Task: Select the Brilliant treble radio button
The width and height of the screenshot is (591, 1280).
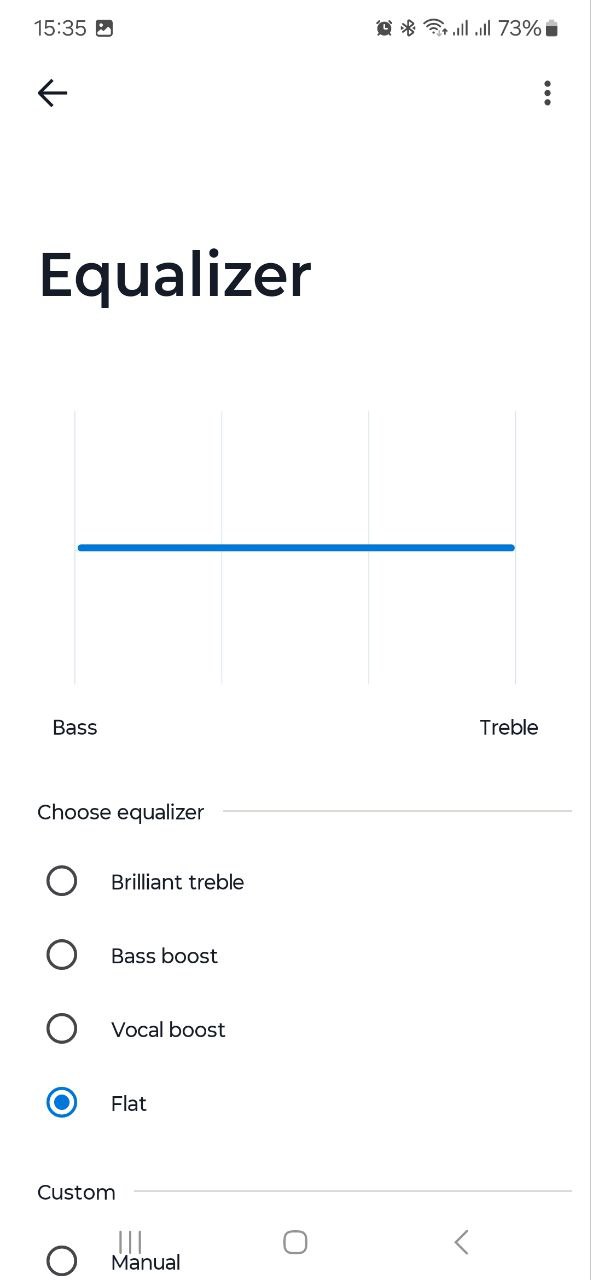Action: (62, 881)
